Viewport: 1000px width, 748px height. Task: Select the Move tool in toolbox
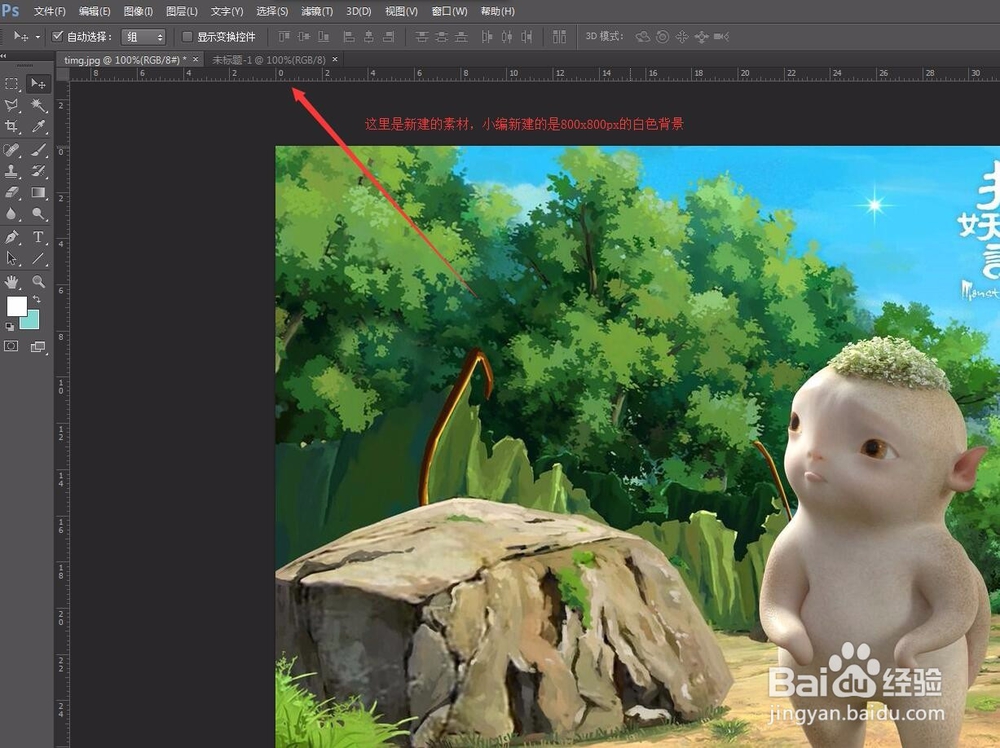pos(38,84)
